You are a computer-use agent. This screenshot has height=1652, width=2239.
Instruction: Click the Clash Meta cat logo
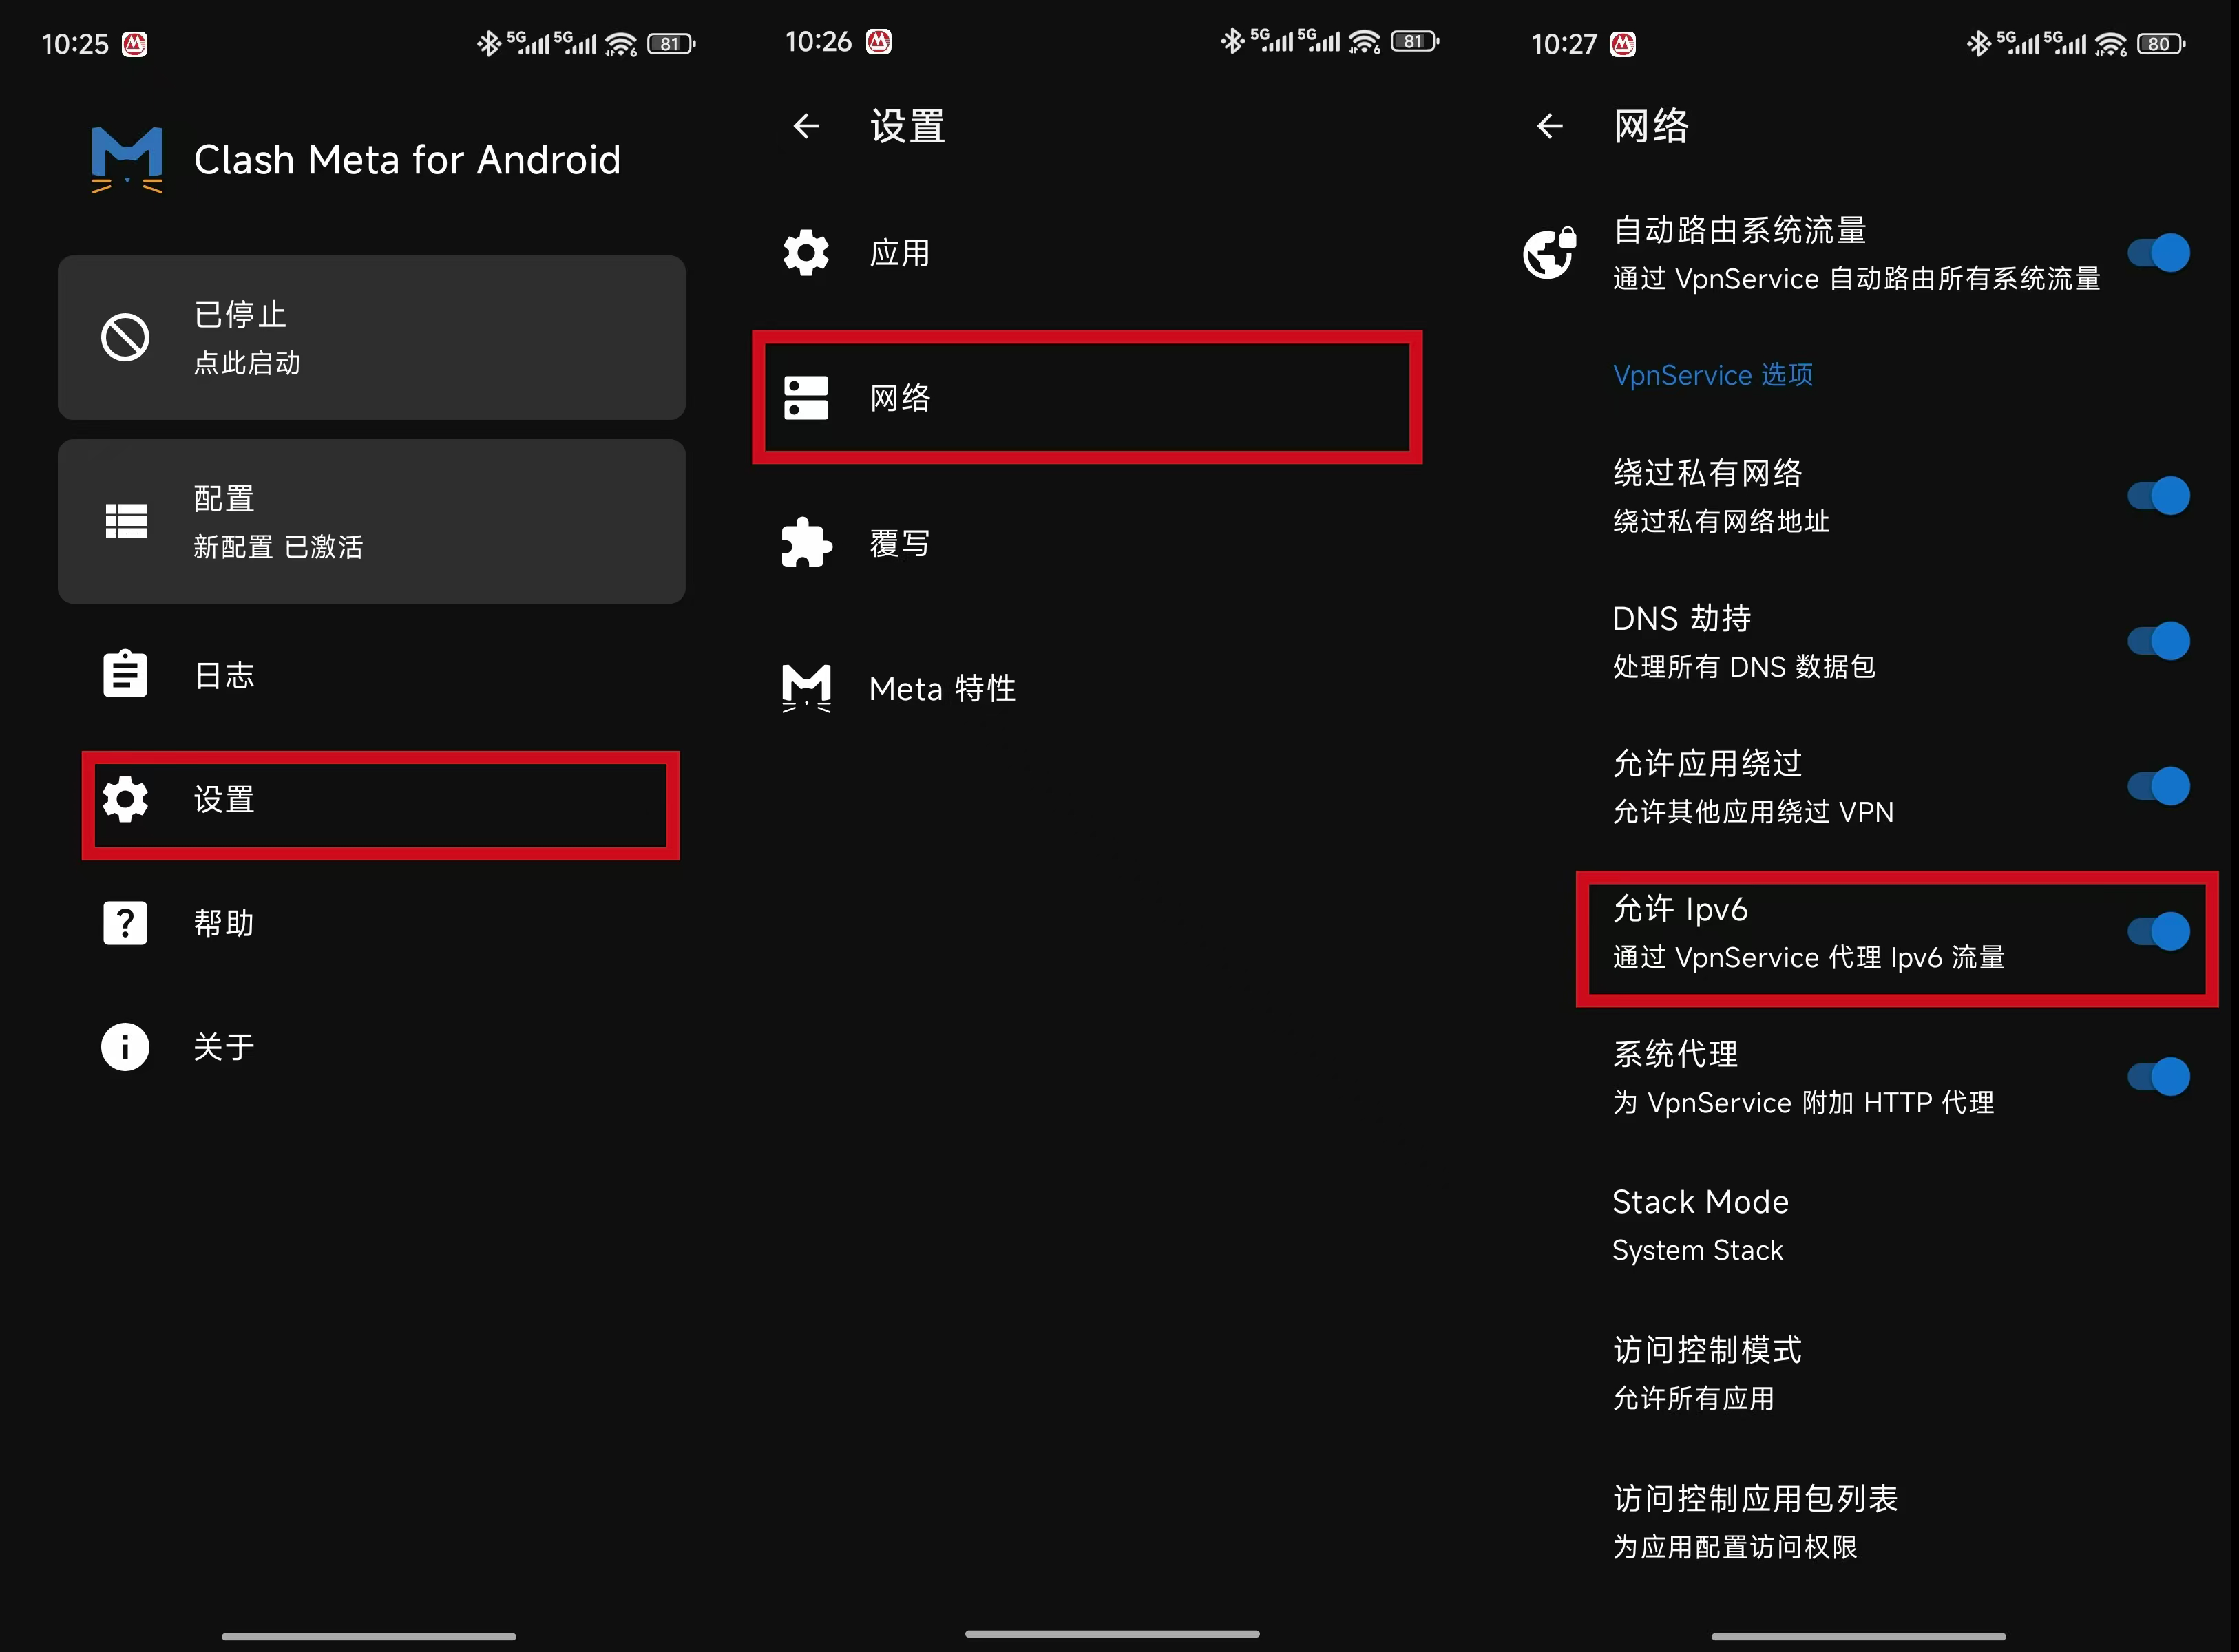125,158
